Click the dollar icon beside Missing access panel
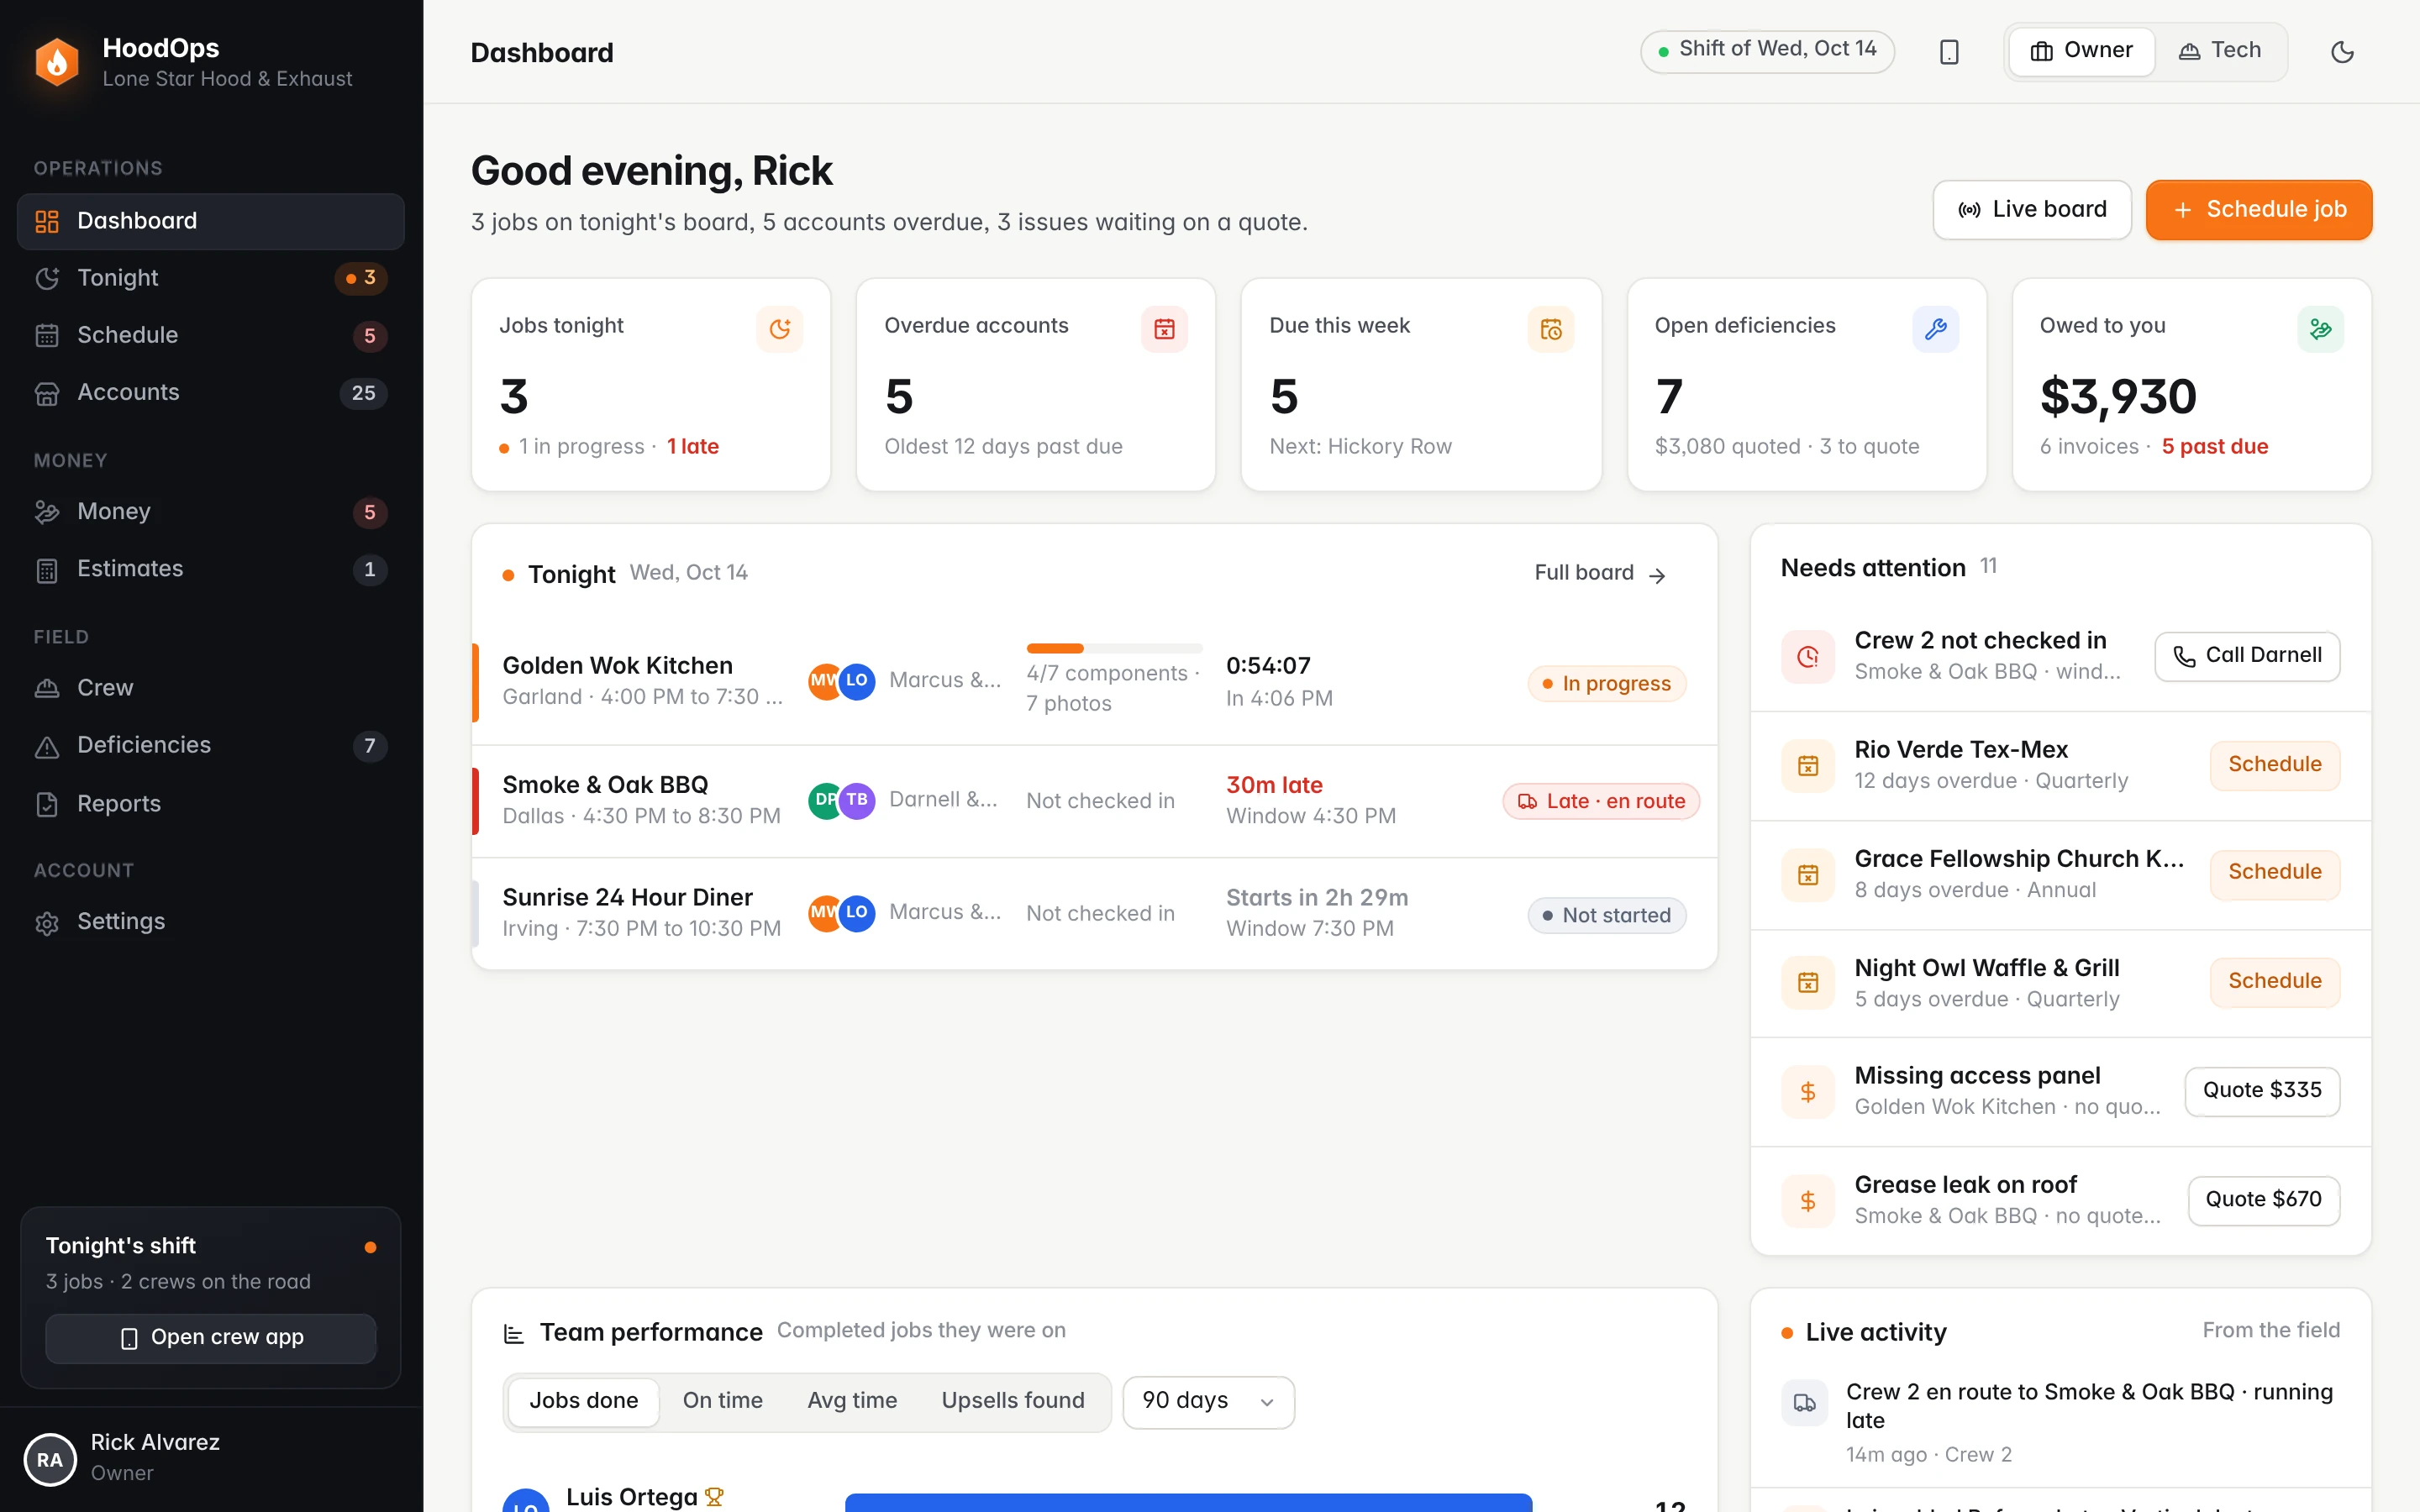Viewport: 2420px width, 1512px height. (1808, 1092)
